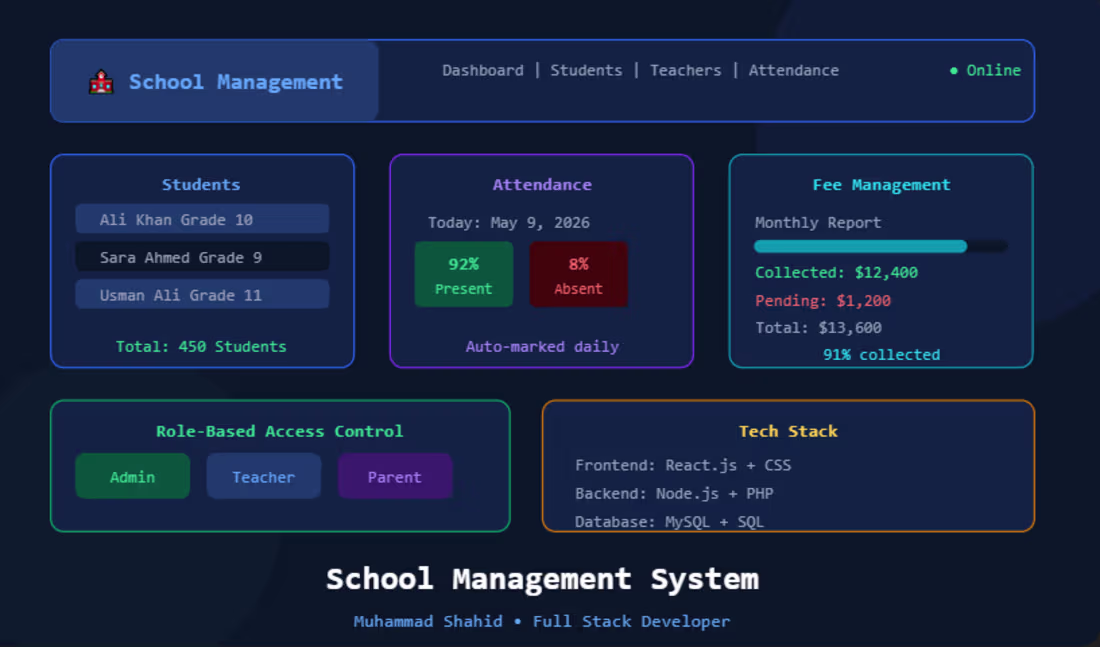This screenshot has height=647, width=1100.
Task: Click the Database: MySQL + SQL line
Action: [x=669, y=521]
